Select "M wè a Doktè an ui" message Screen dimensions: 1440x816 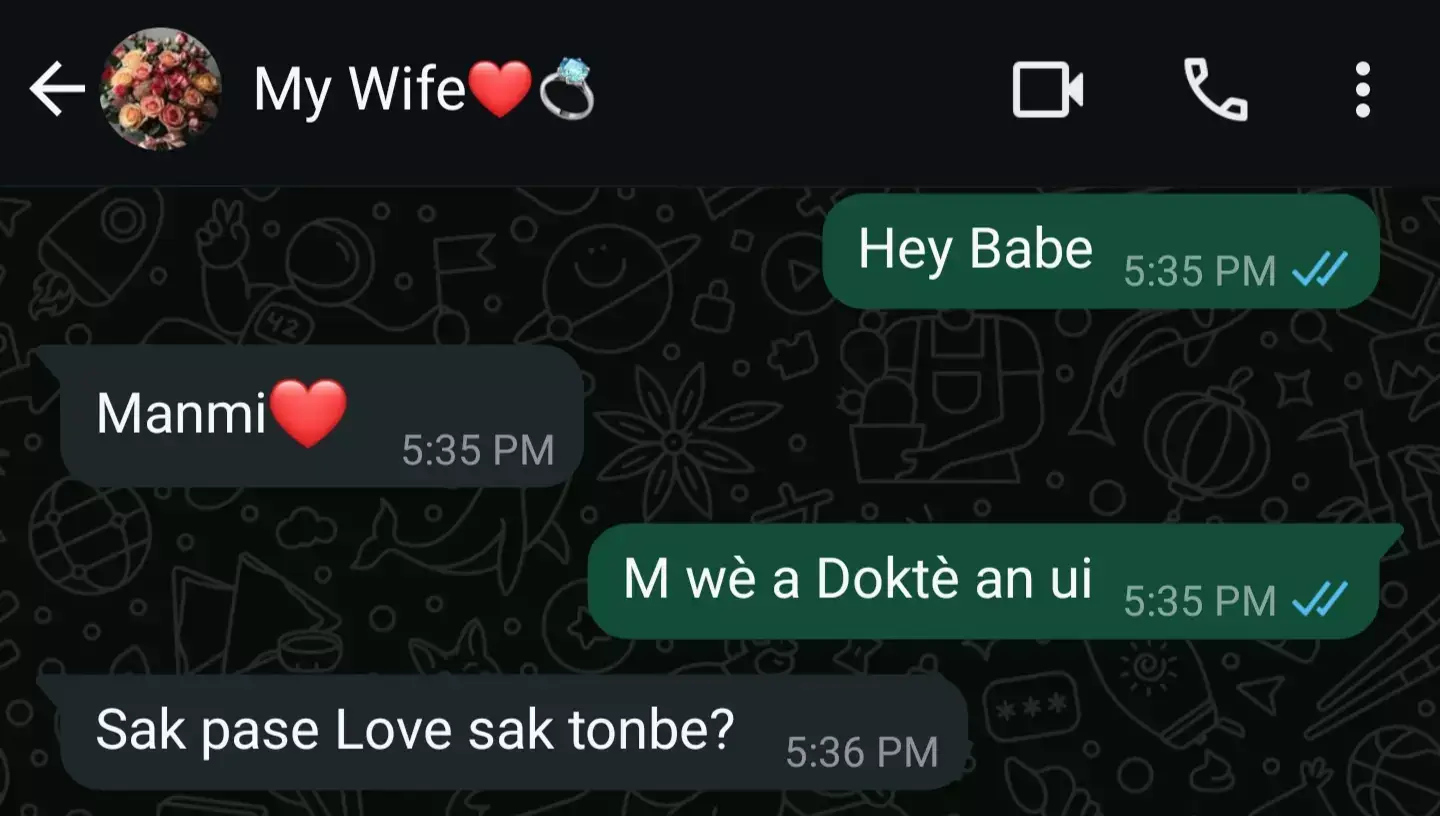tap(984, 581)
